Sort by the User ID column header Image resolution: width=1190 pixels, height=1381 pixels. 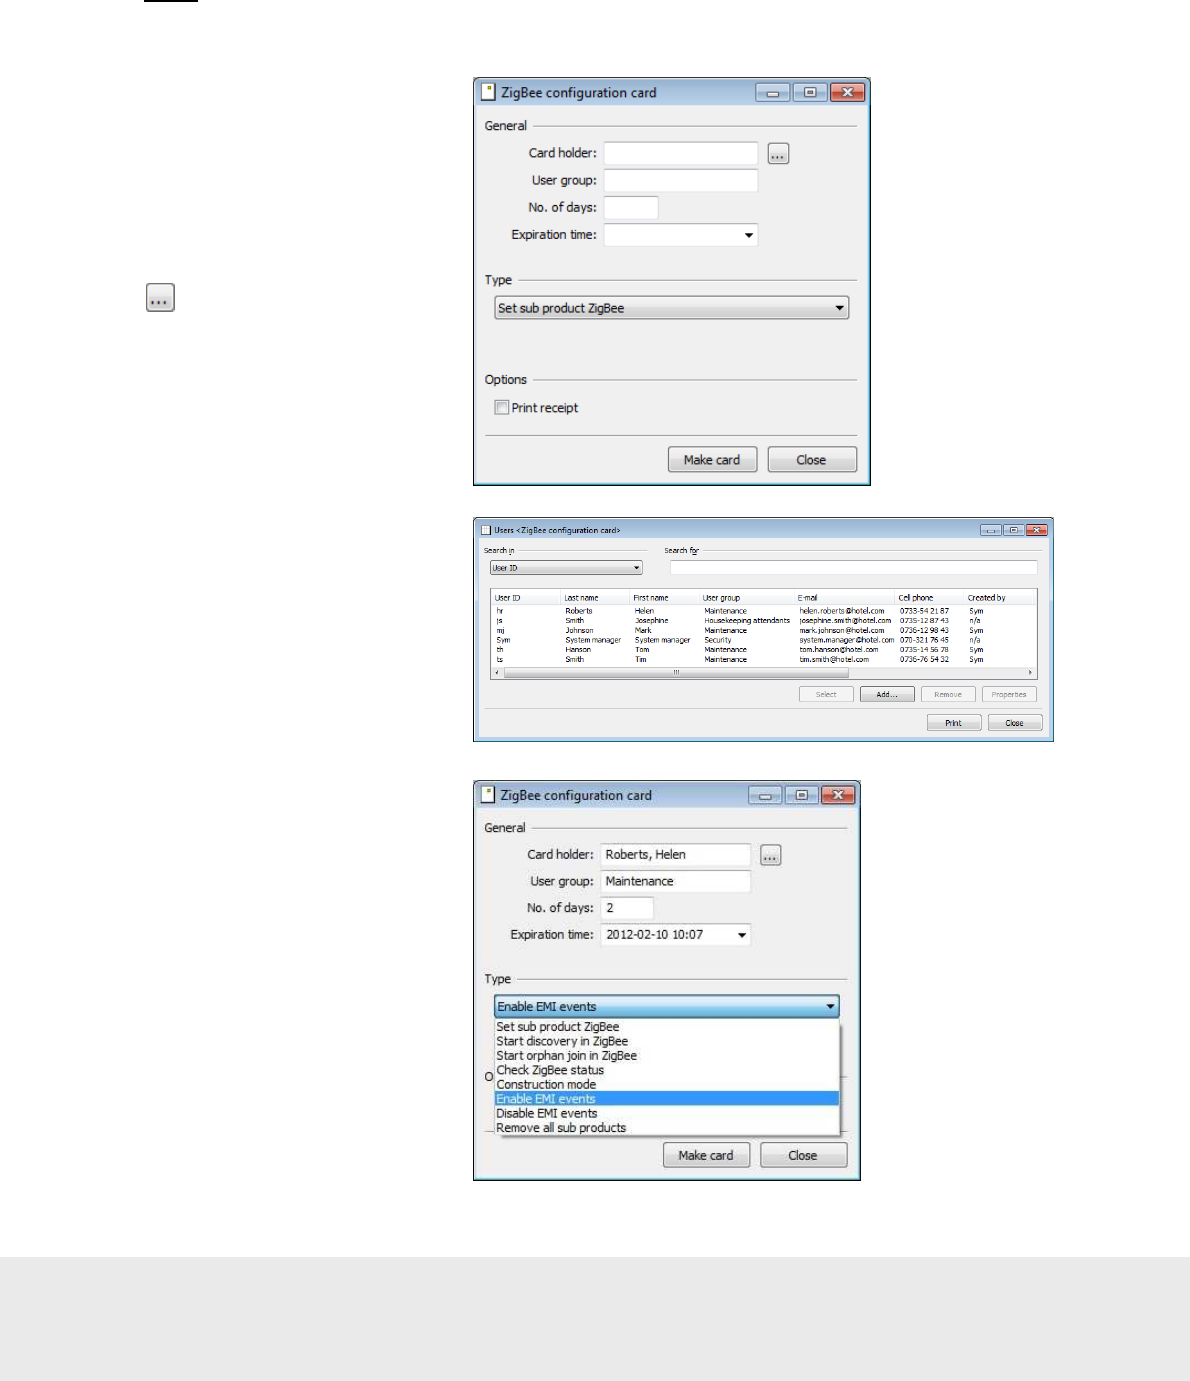(x=526, y=598)
